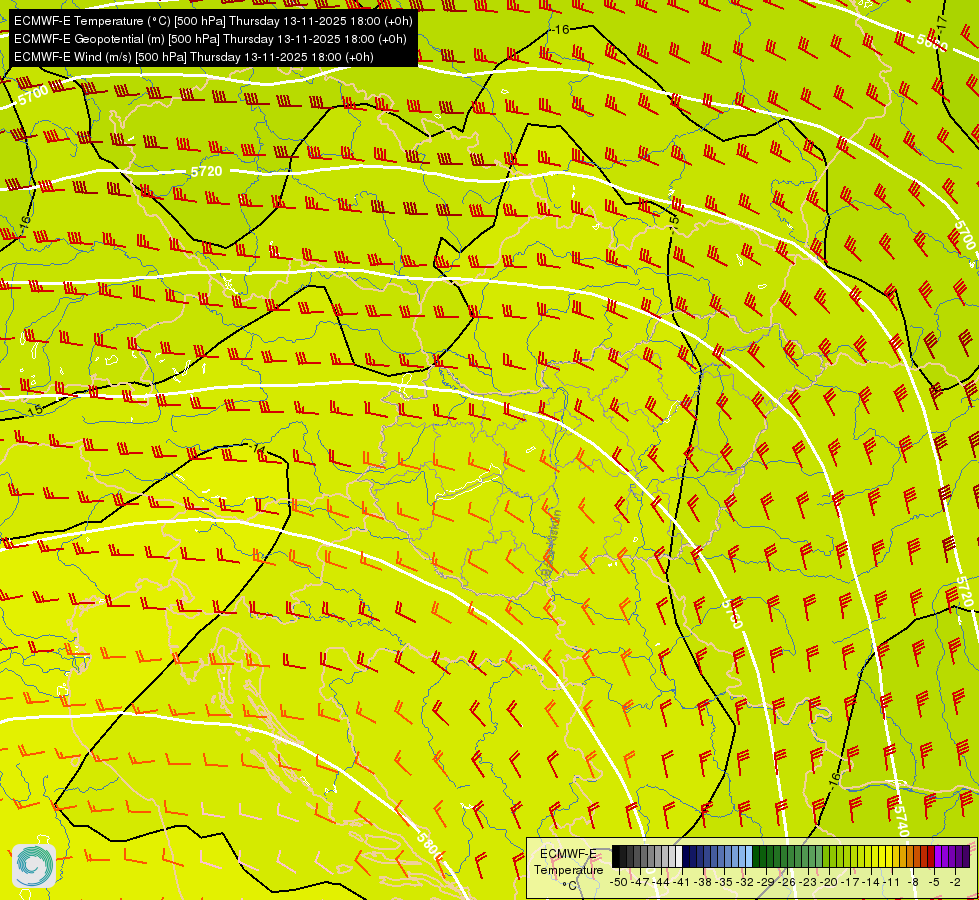The width and height of the screenshot is (979, 900).
Task: Click the -38 tick label on the temperature legend
Action: 703,883
